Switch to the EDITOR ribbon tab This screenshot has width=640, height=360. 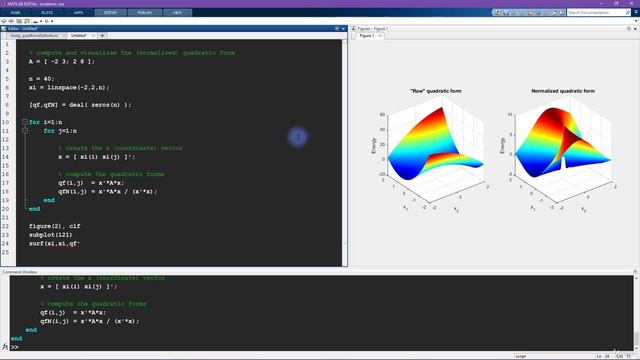click(x=110, y=13)
